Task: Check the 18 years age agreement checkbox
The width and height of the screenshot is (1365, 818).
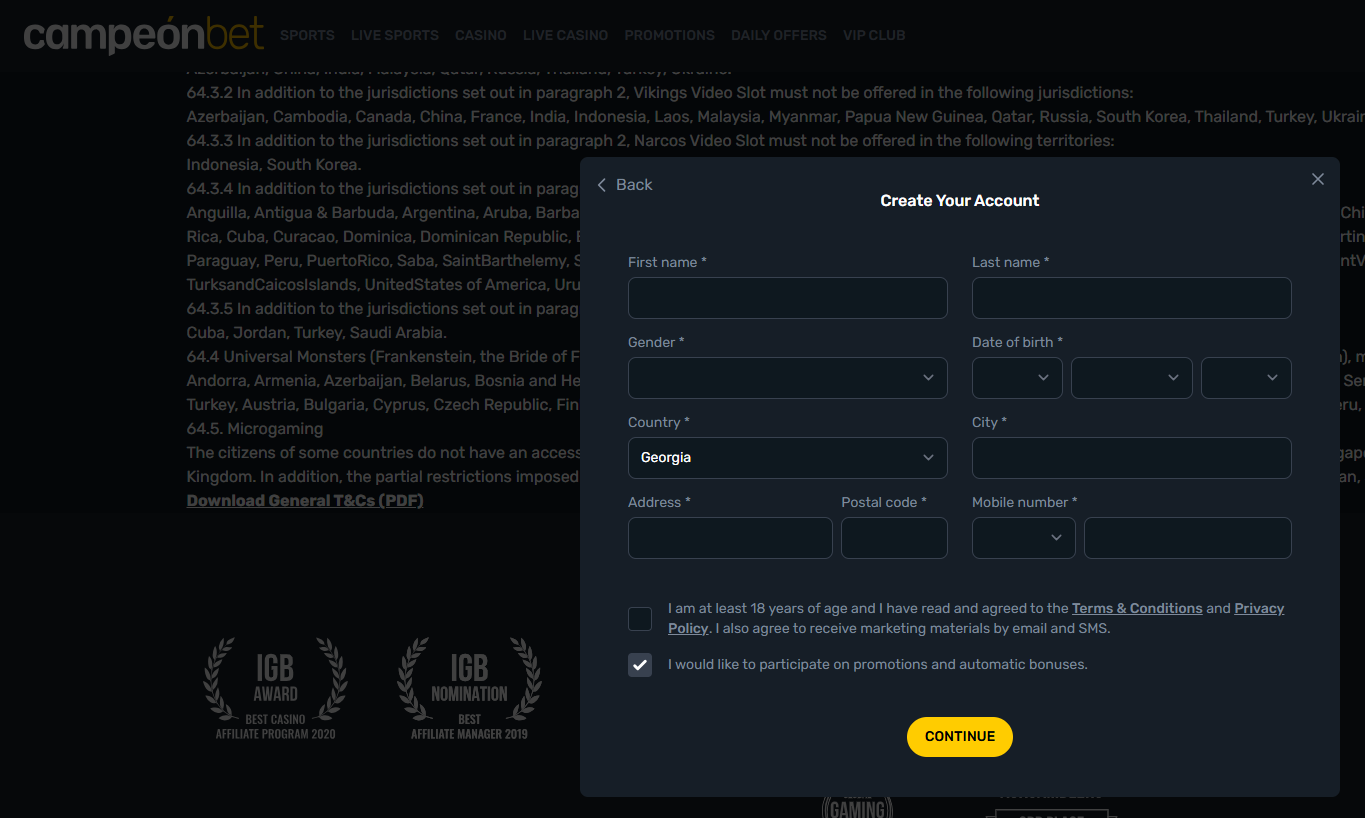Action: (640, 619)
